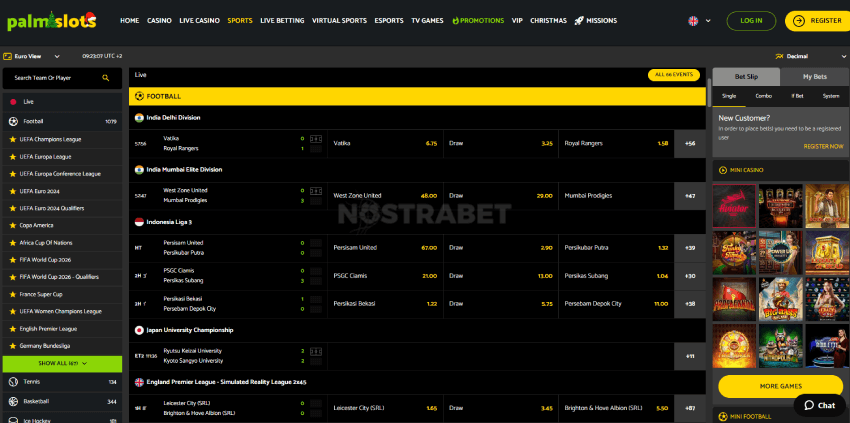Viewport: 850px width, 423px height.
Task: Click the More Games button
Action: (x=781, y=386)
